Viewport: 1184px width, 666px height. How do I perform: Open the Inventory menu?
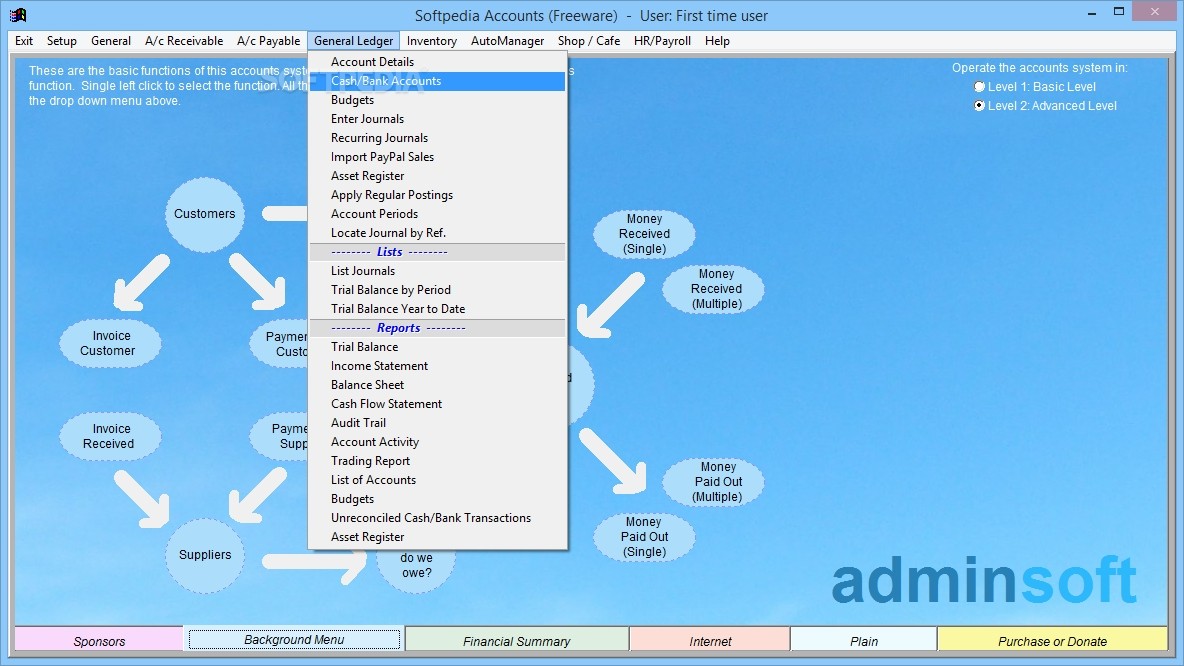click(x=432, y=41)
